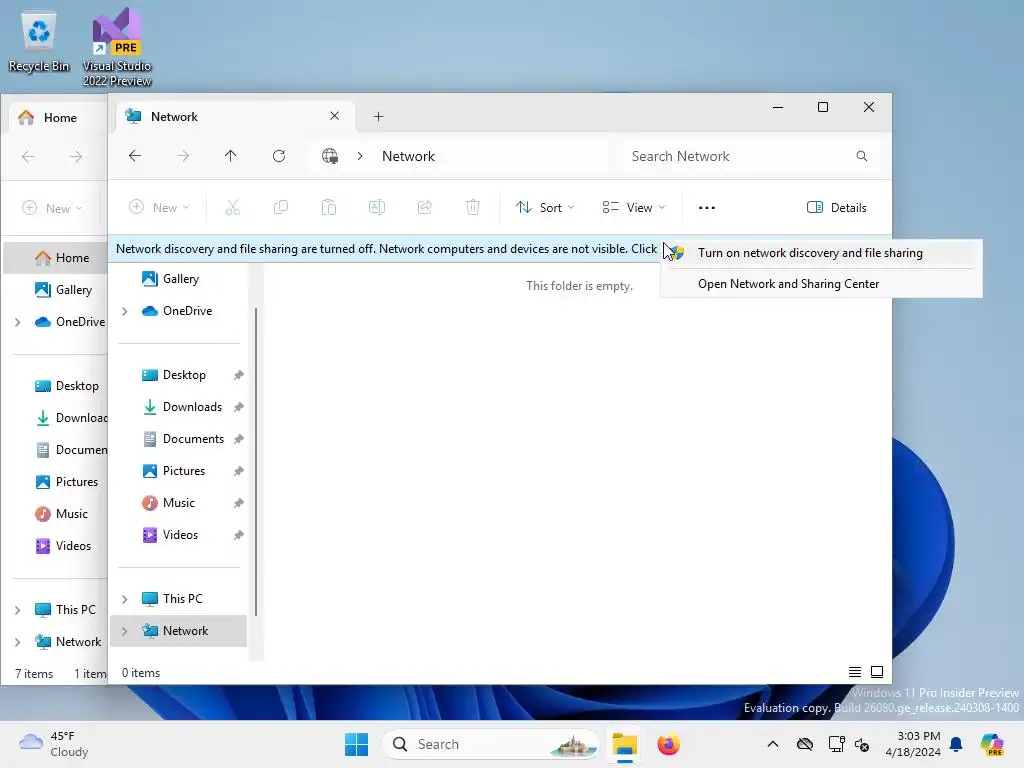Open Visual Studio 2022 Preview shortcut
Image resolution: width=1024 pixels, height=768 pixels.
coord(117,47)
